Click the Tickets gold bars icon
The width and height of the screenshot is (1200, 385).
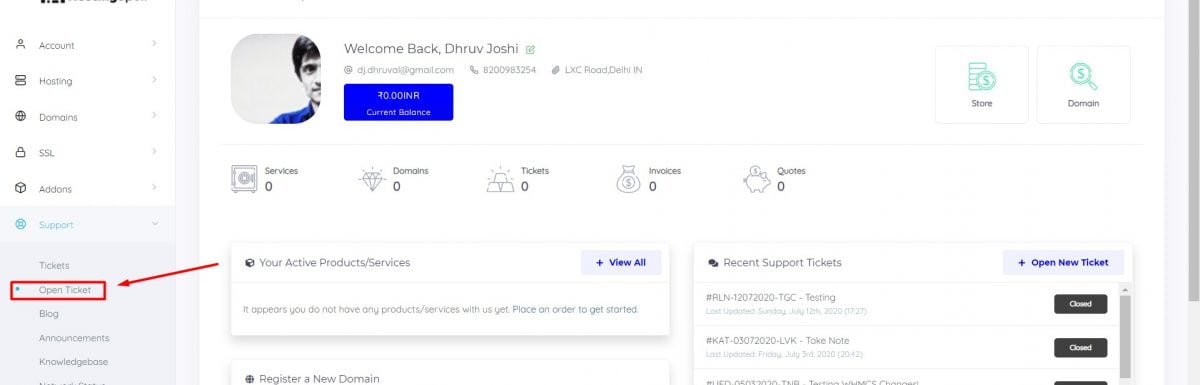point(500,179)
